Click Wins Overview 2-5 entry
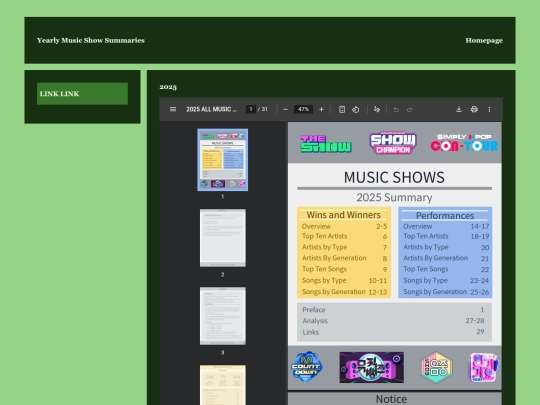Image resolution: width=540 pixels, height=405 pixels. (344, 226)
